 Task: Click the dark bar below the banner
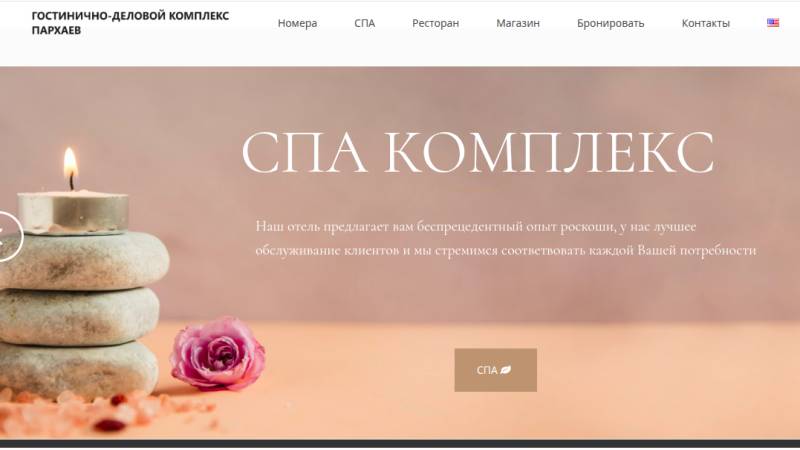pyautogui.click(x=400, y=444)
